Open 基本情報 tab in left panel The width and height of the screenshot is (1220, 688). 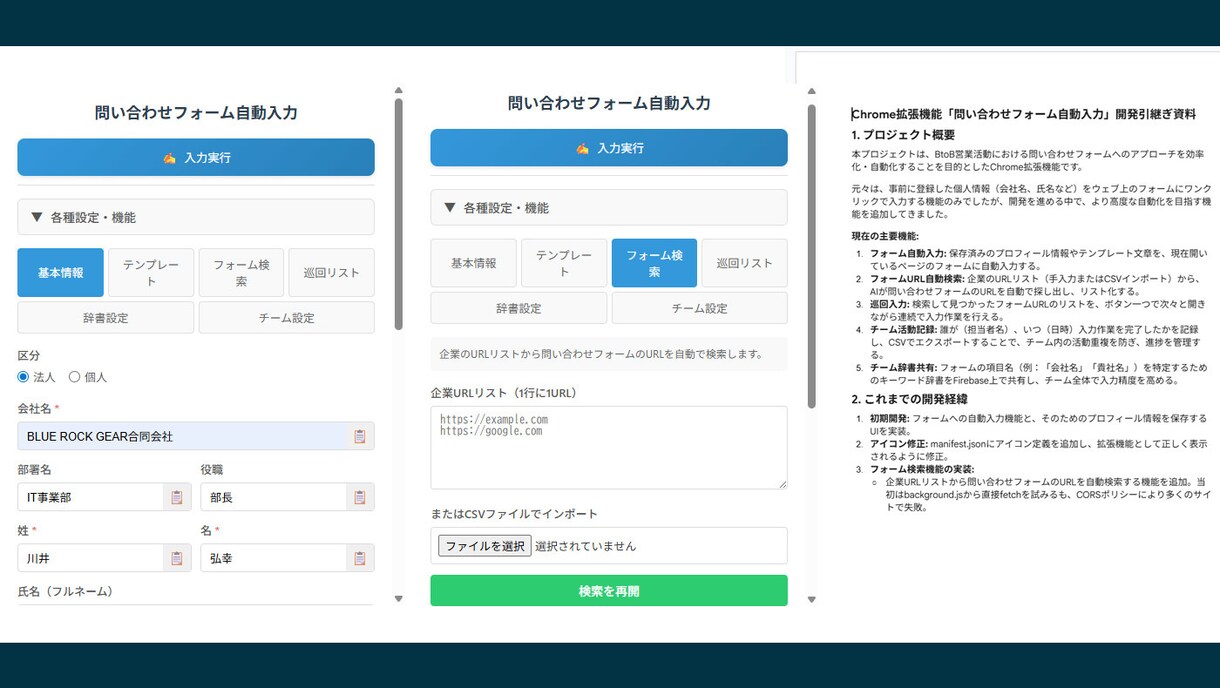[60, 273]
